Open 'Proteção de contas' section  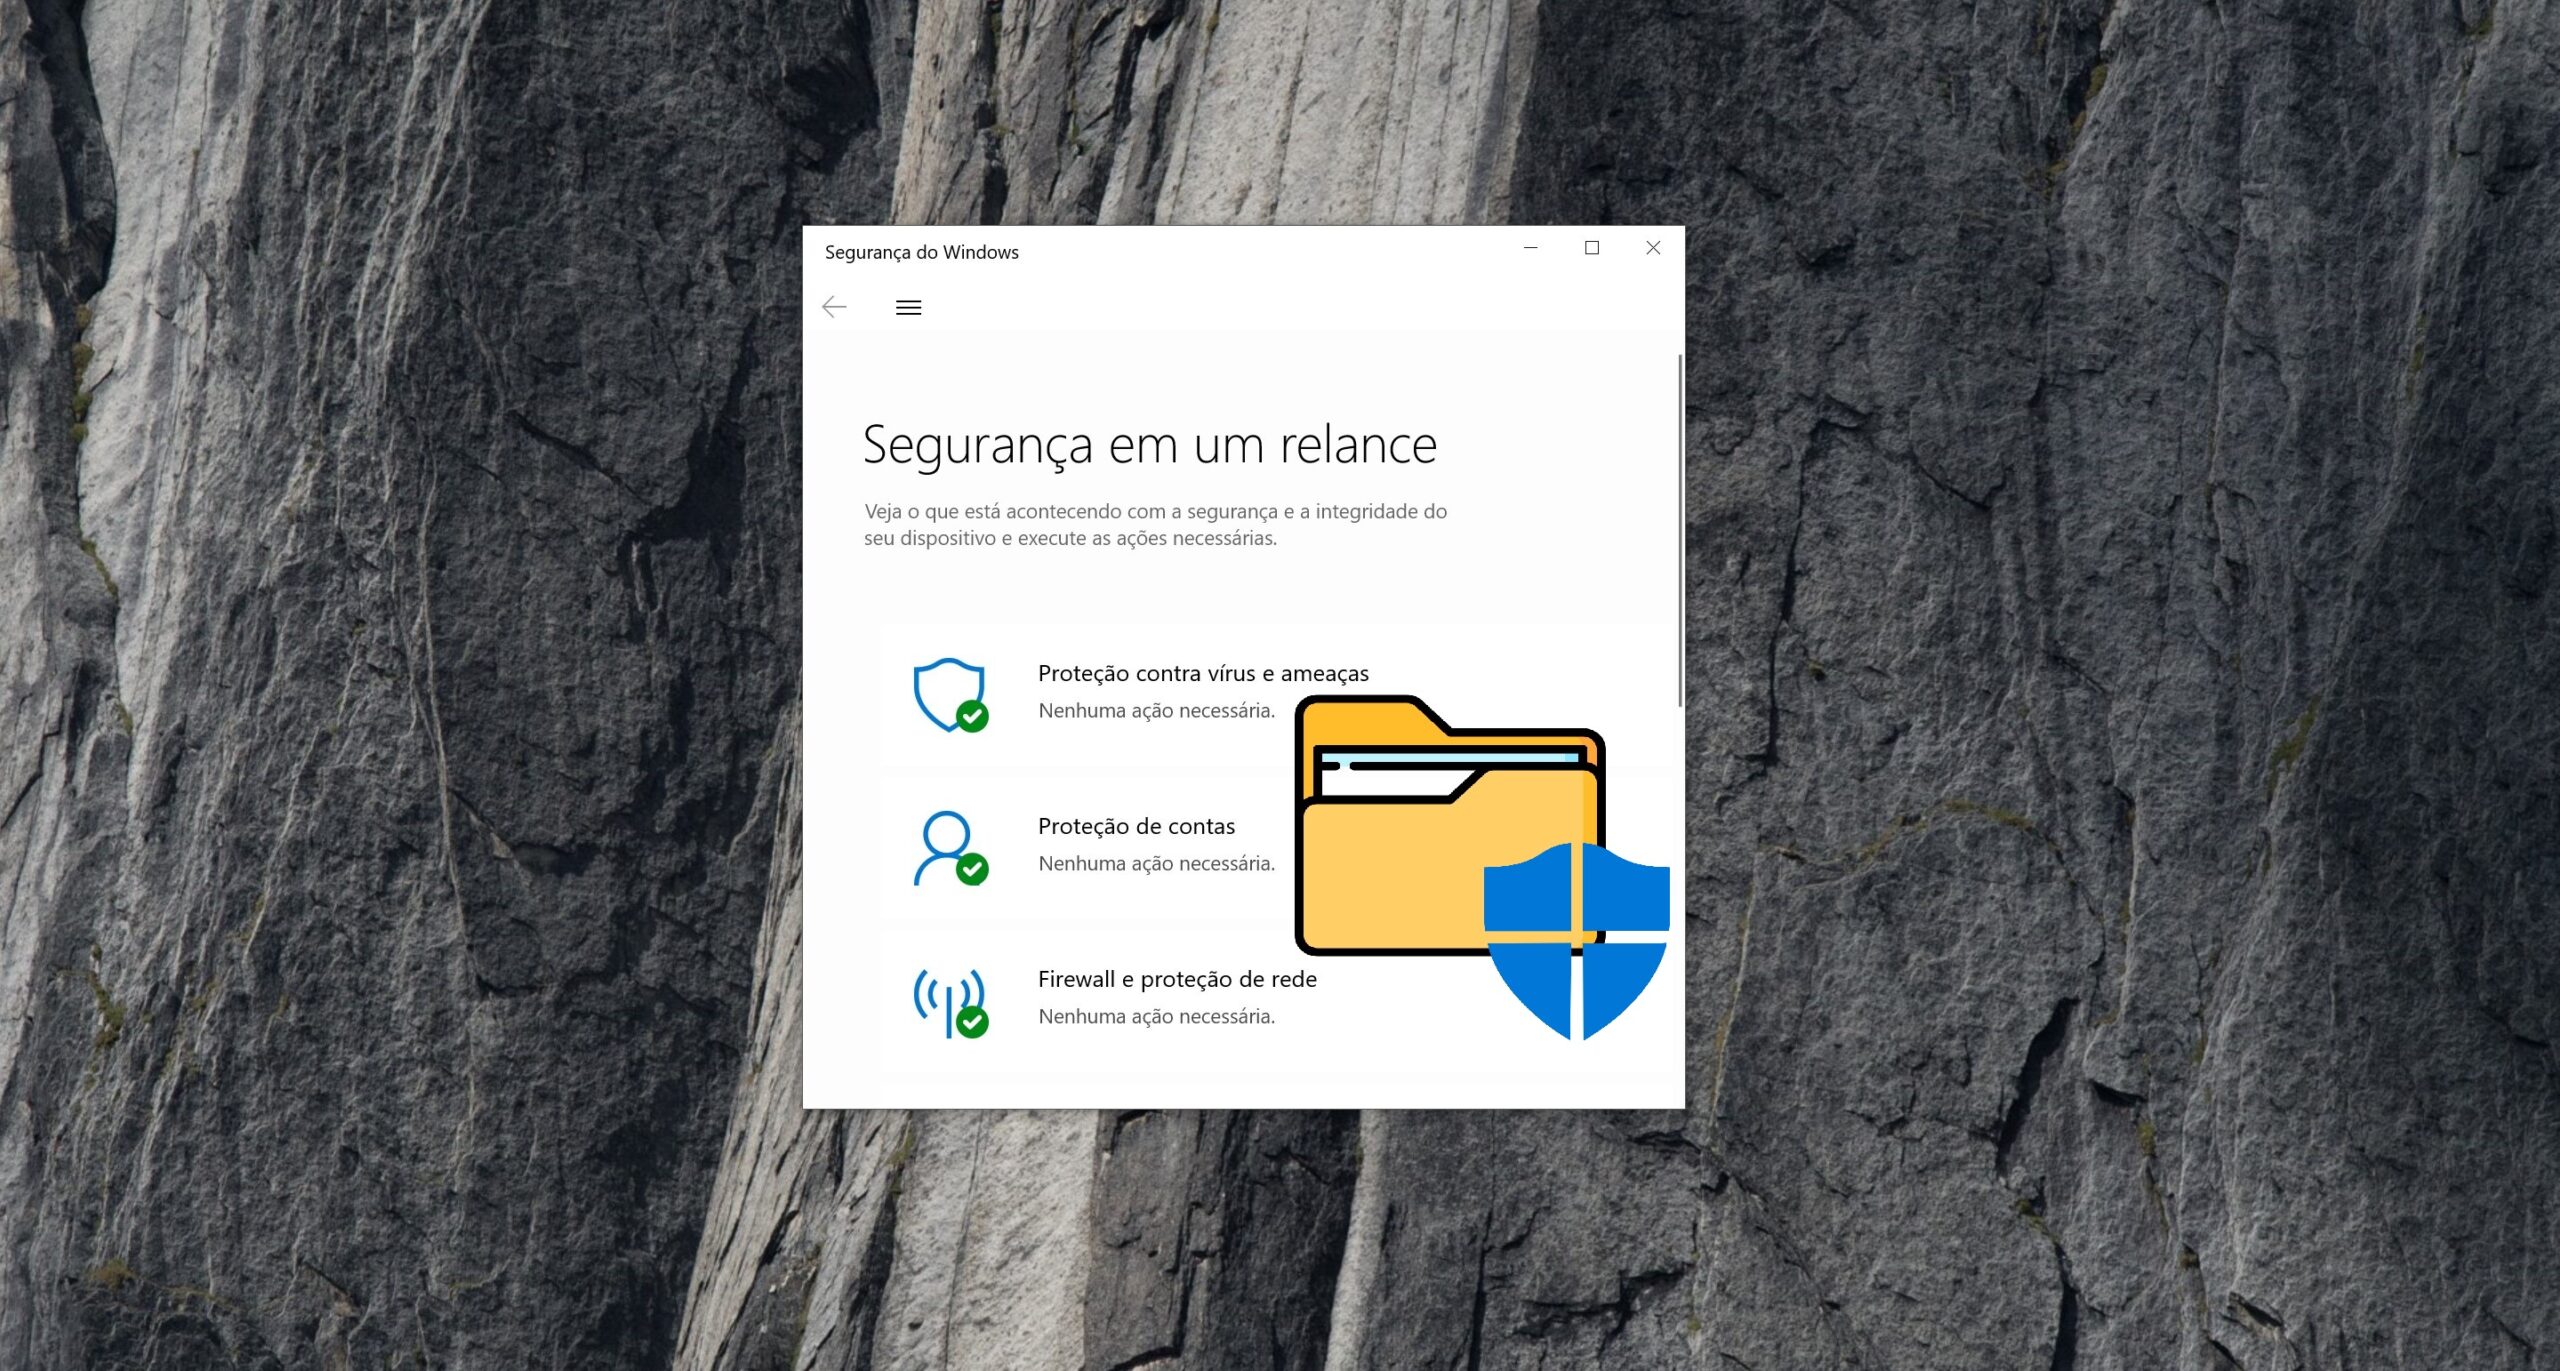pyautogui.click(x=1136, y=826)
